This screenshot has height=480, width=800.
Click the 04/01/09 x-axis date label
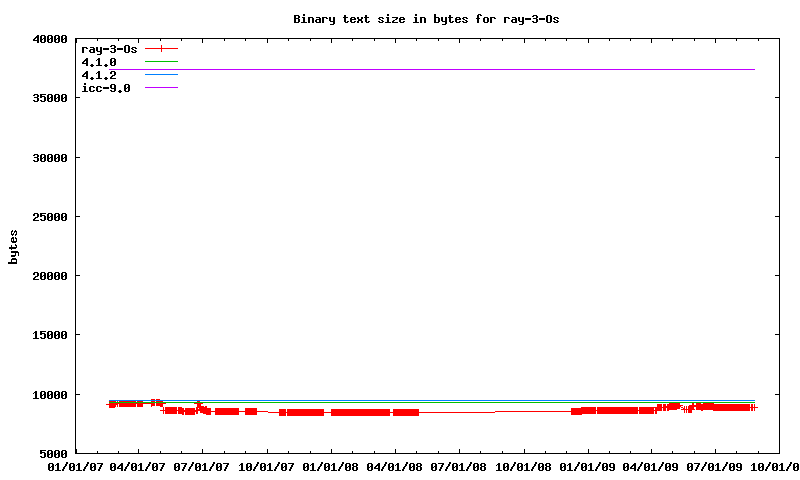coord(651,467)
